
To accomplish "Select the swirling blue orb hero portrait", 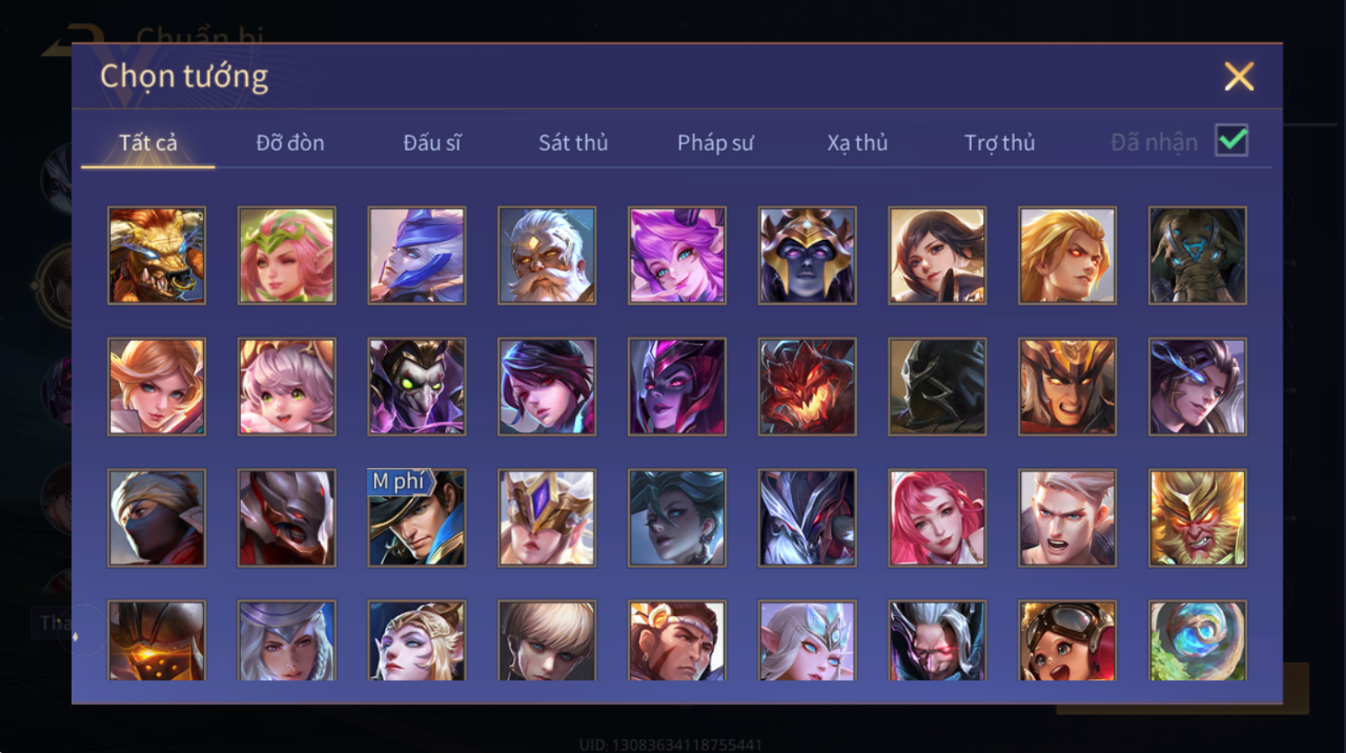I will point(1198,640).
